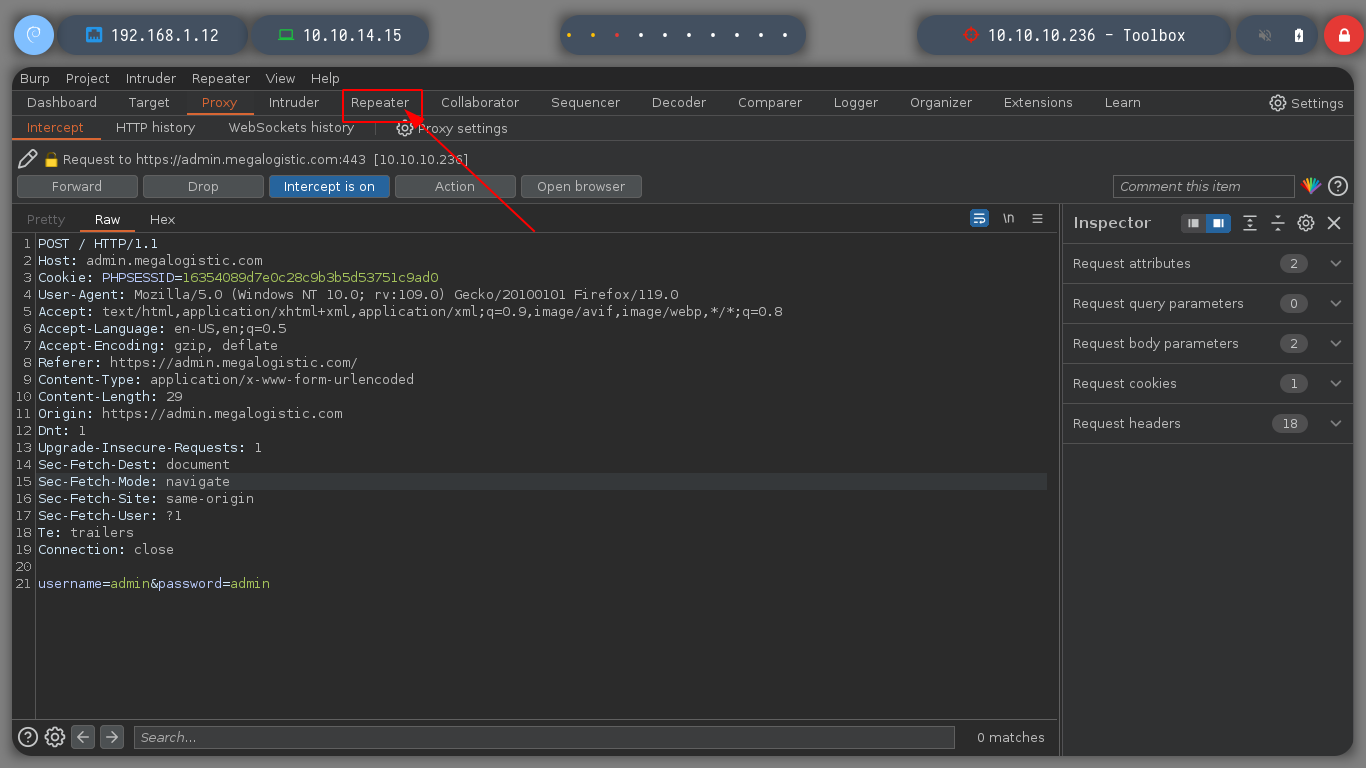
Task: Switch to the Target tab
Action: [149, 103]
